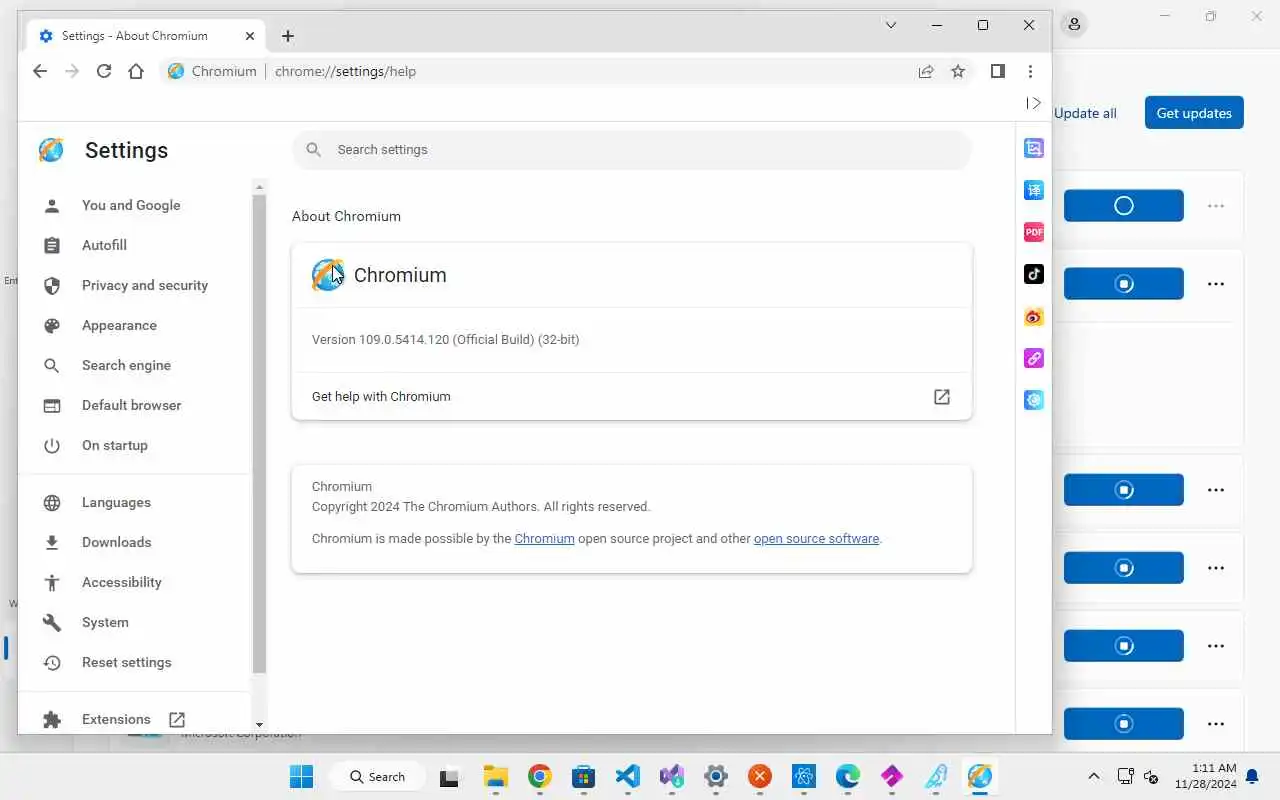
Task: Click the settings menu scrollbar up arrow
Action: (260, 187)
